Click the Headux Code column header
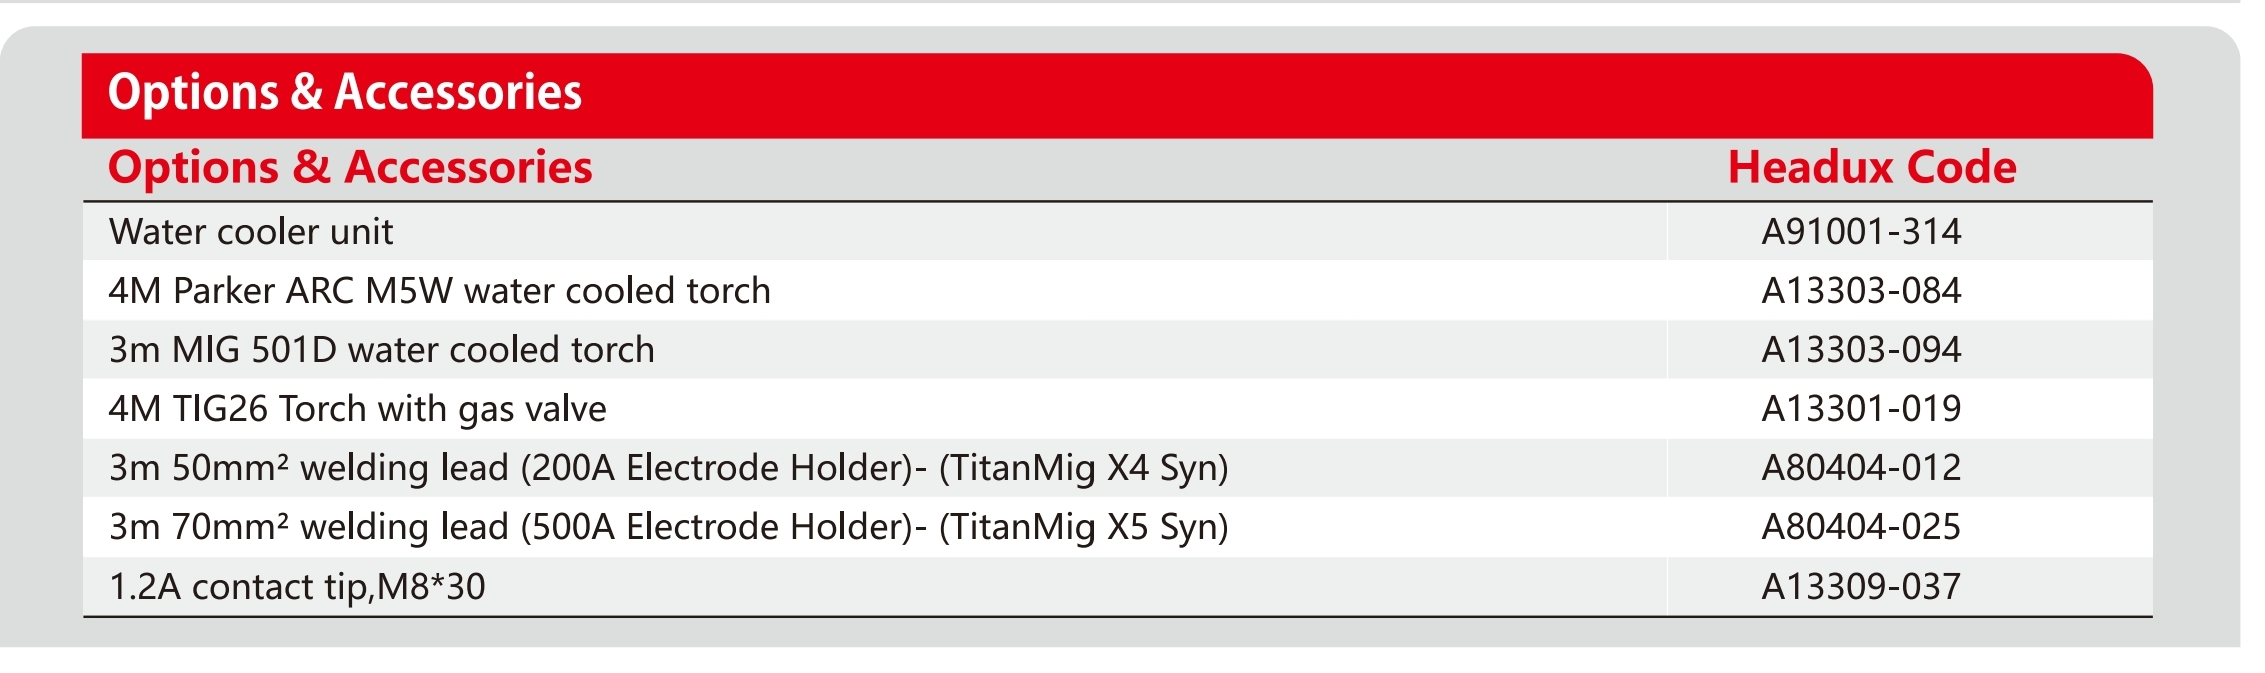Image resolution: width=2265 pixels, height=673 pixels. tap(1871, 167)
